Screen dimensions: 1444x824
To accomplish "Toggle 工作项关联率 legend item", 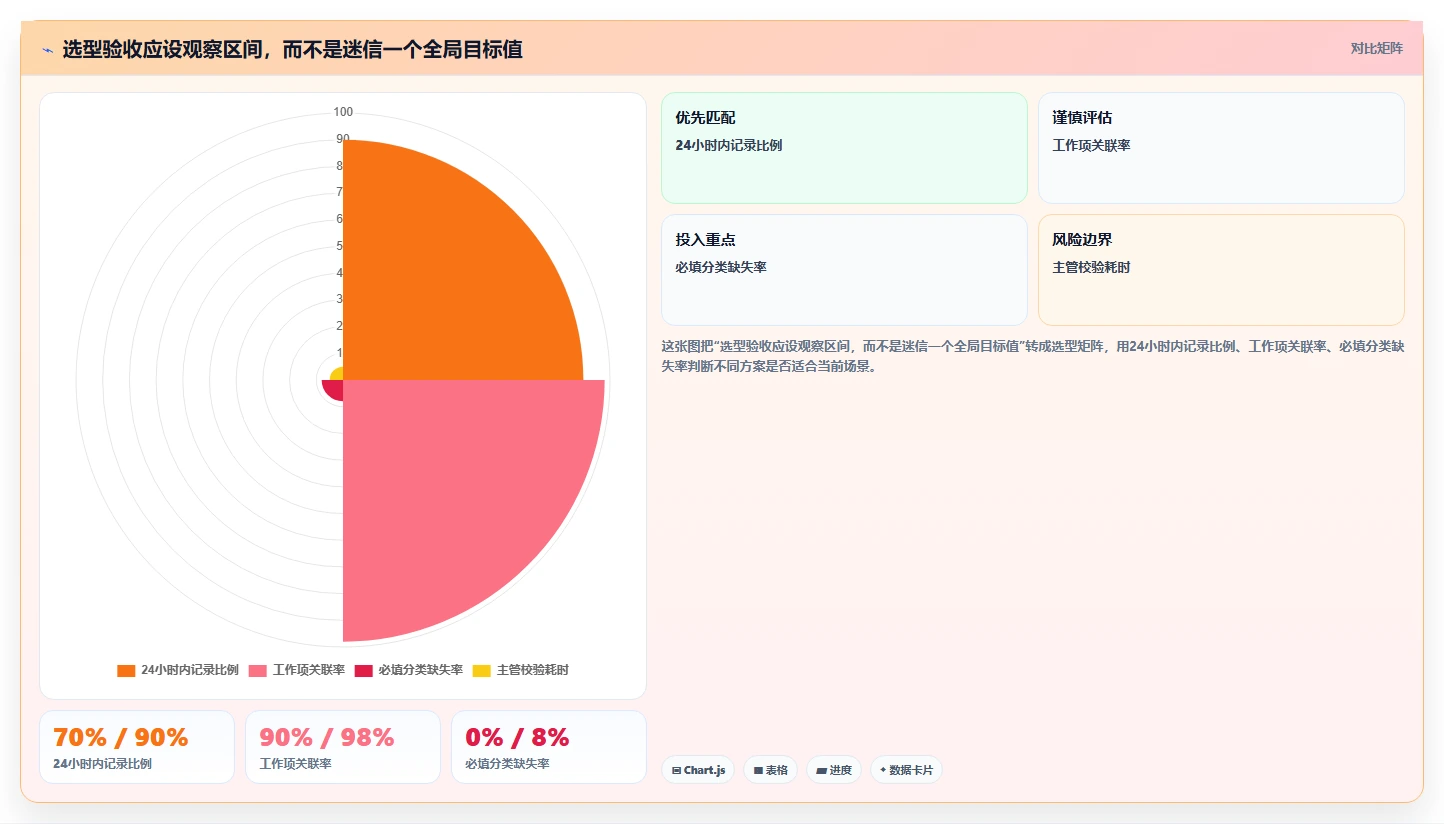I will [297, 670].
